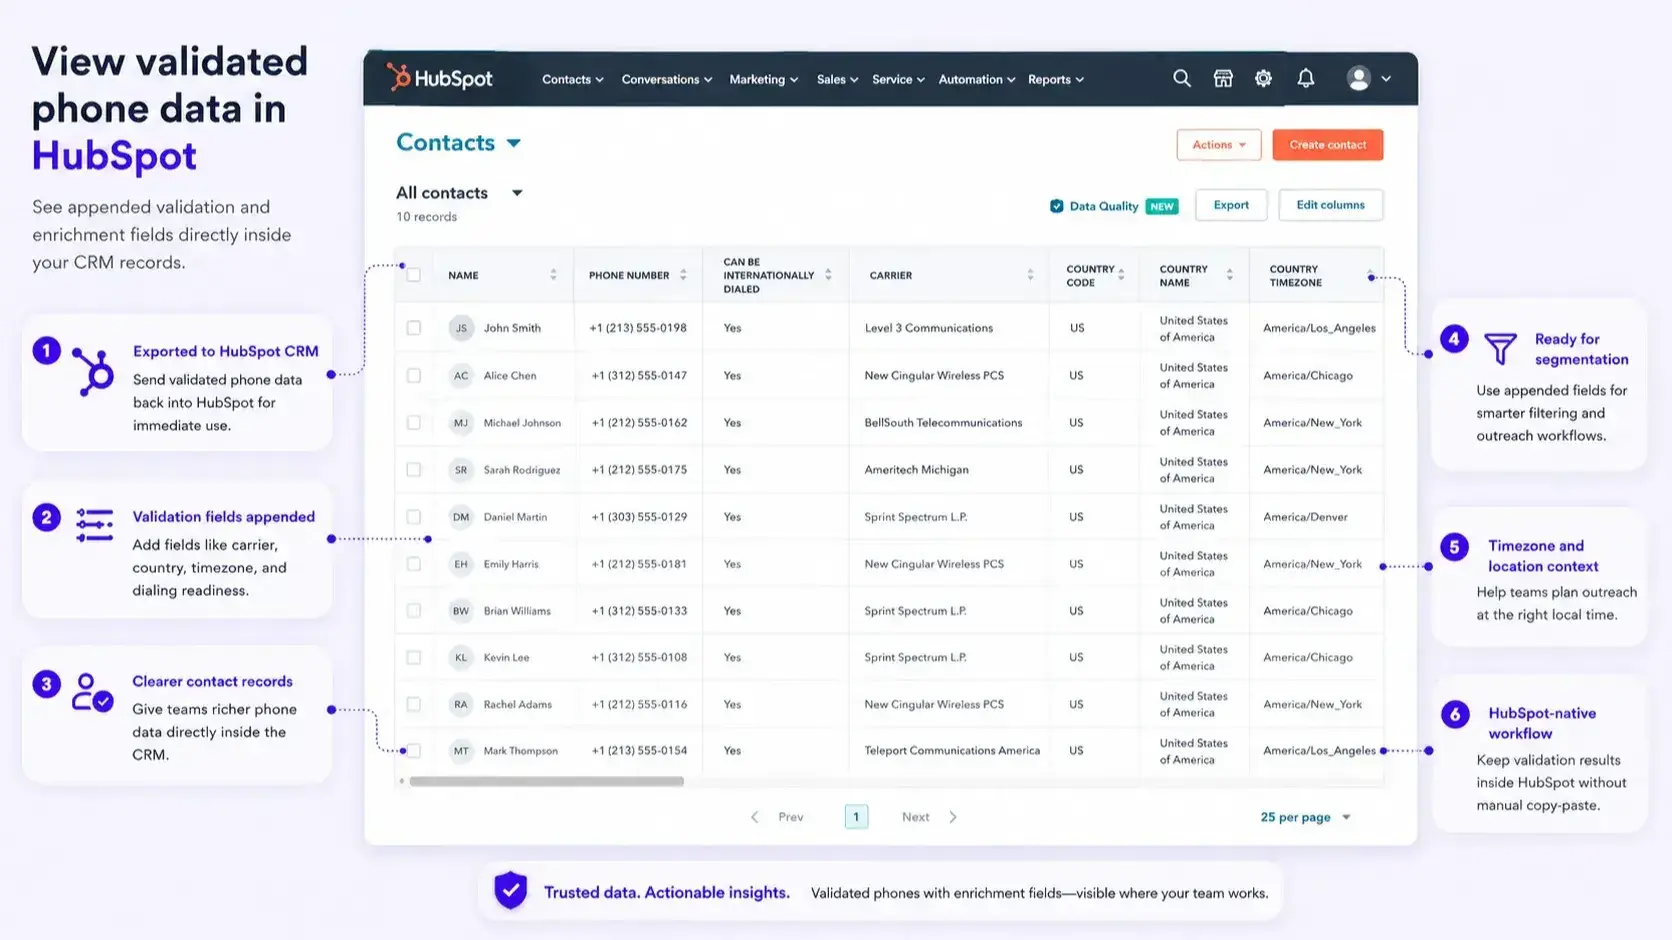Click the NEW badge beside Data Quality
This screenshot has width=1672, height=940.
[x=1162, y=206]
